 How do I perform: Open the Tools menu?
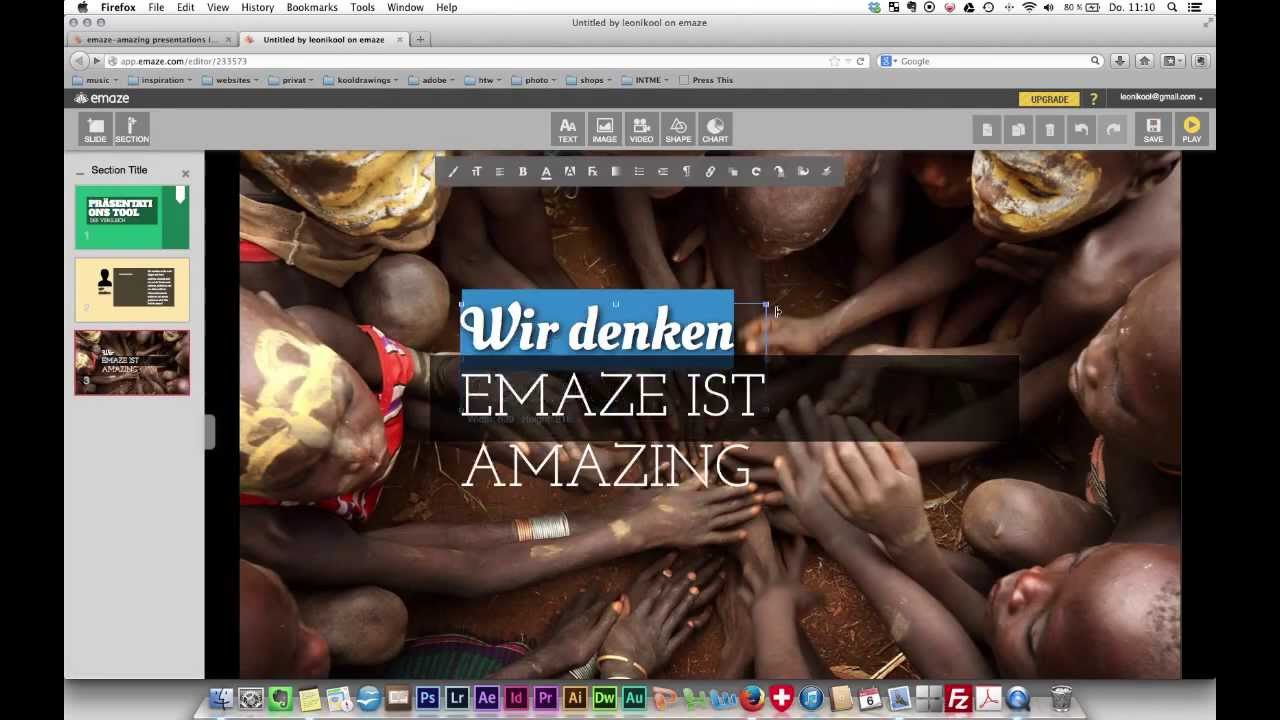coord(363,7)
